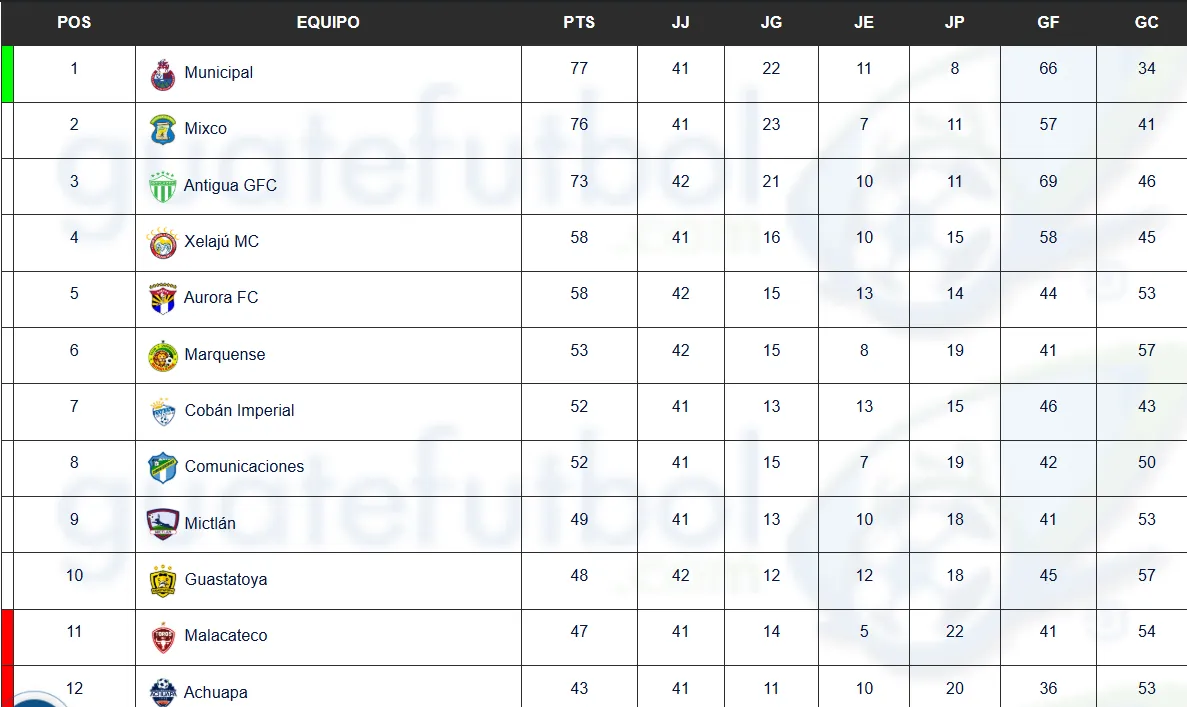Click the Mixco team crest icon

(x=162, y=130)
